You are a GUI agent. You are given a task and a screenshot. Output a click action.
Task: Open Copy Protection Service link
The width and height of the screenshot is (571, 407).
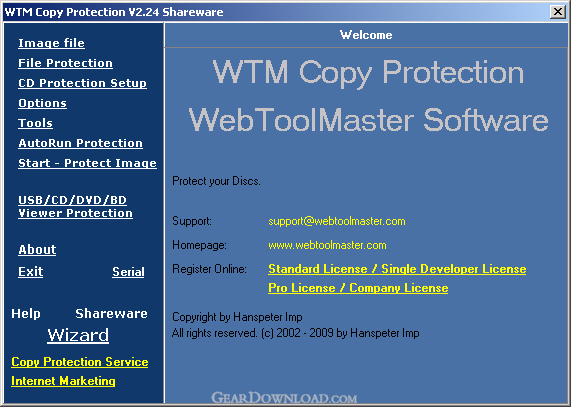(80, 362)
